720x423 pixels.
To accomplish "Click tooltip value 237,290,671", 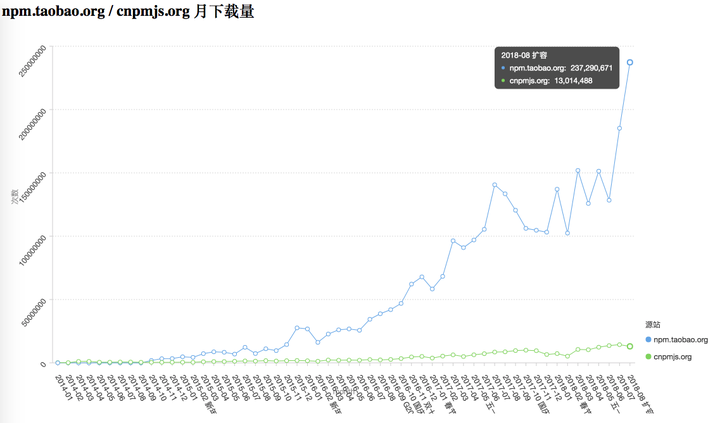I will tap(591, 68).
